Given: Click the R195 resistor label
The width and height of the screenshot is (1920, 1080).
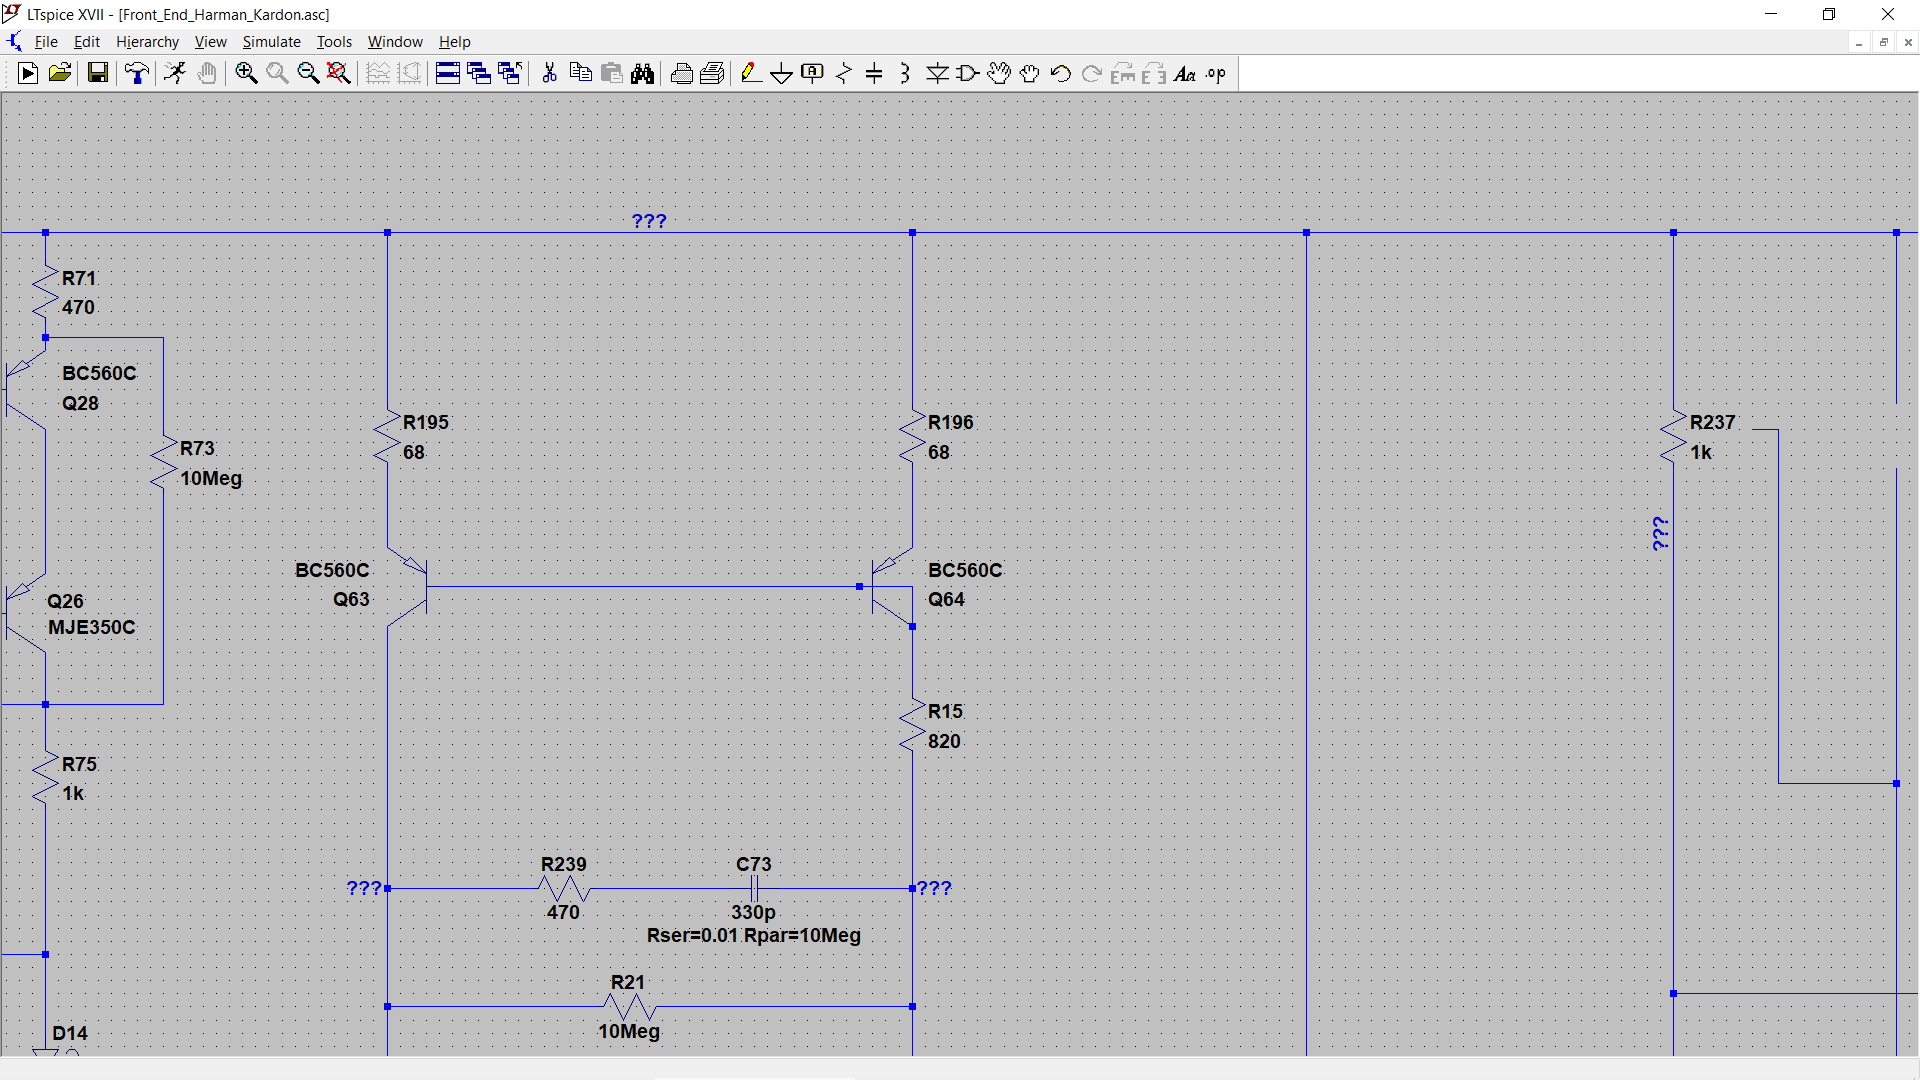Looking at the screenshot, I should (426, 422).
